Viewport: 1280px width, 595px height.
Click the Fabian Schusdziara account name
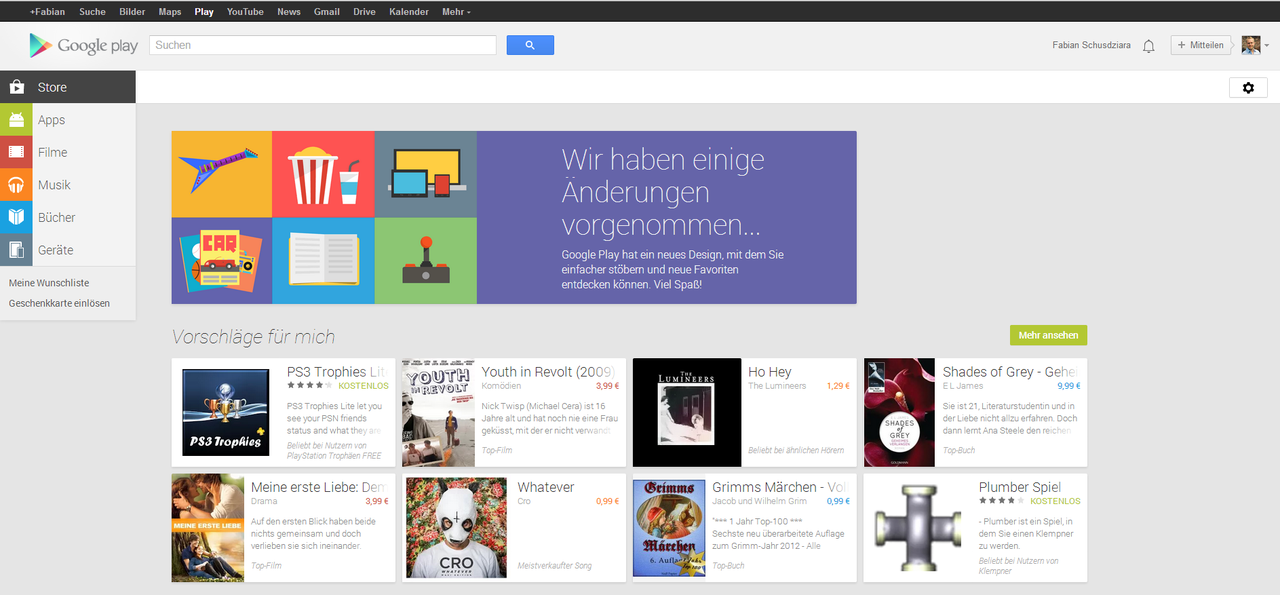[x=1092, y=45]
